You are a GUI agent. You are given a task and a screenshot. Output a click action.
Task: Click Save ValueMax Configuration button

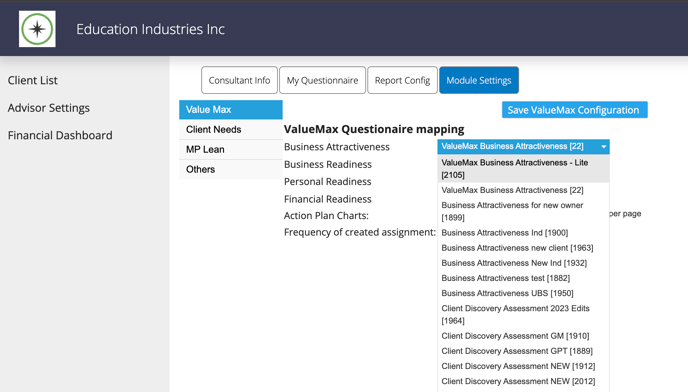point(574,110)
